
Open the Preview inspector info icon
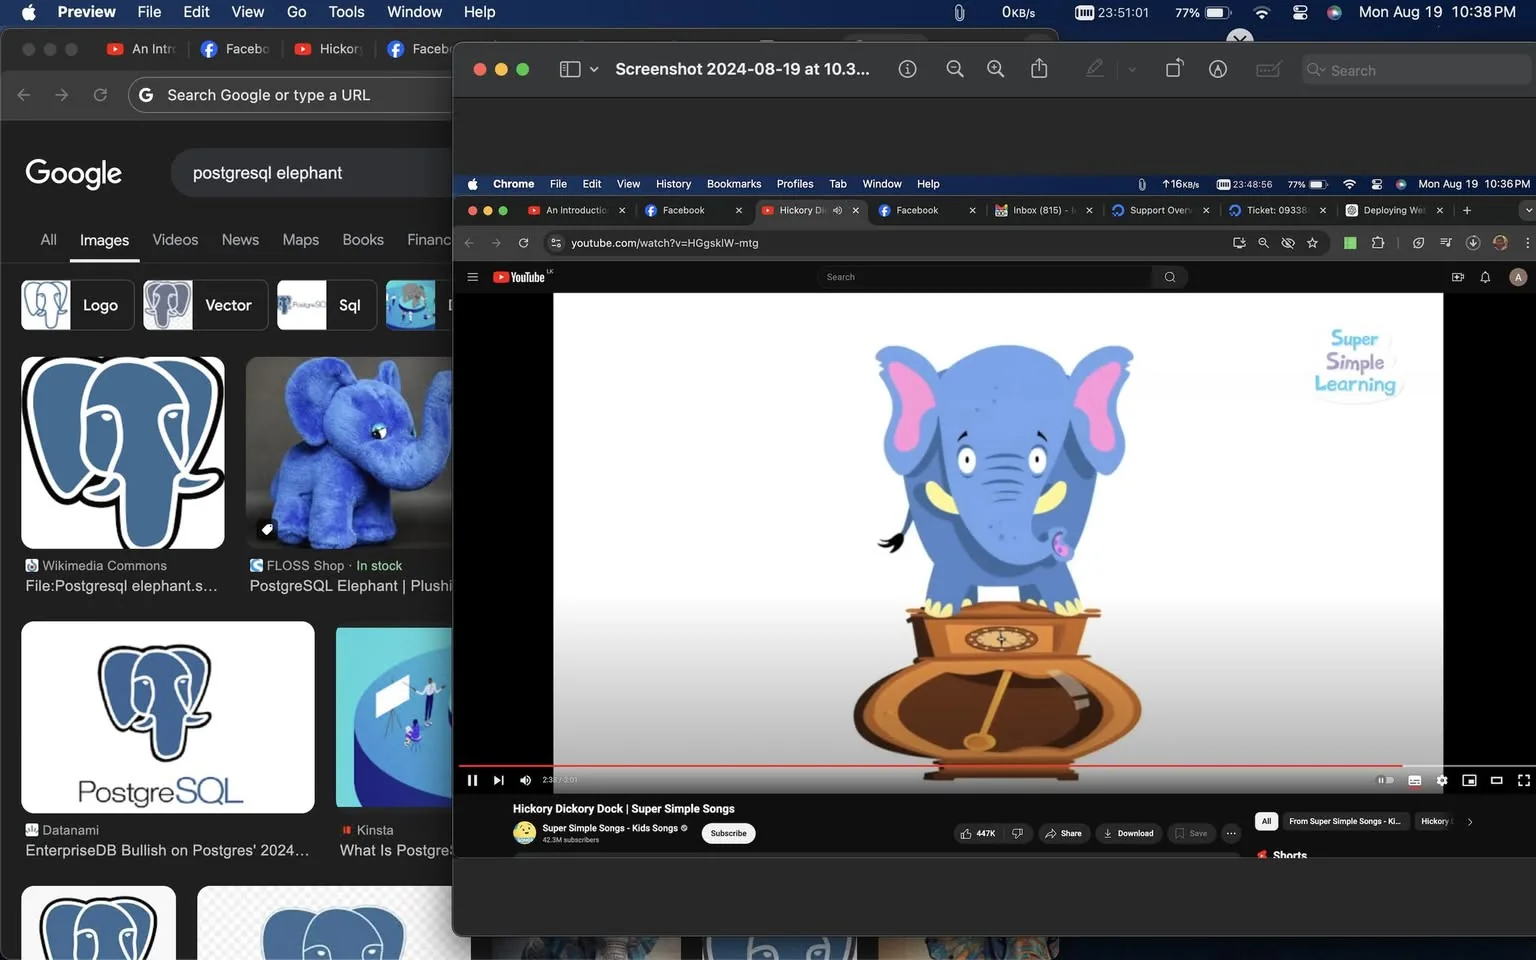pos(907,69)
